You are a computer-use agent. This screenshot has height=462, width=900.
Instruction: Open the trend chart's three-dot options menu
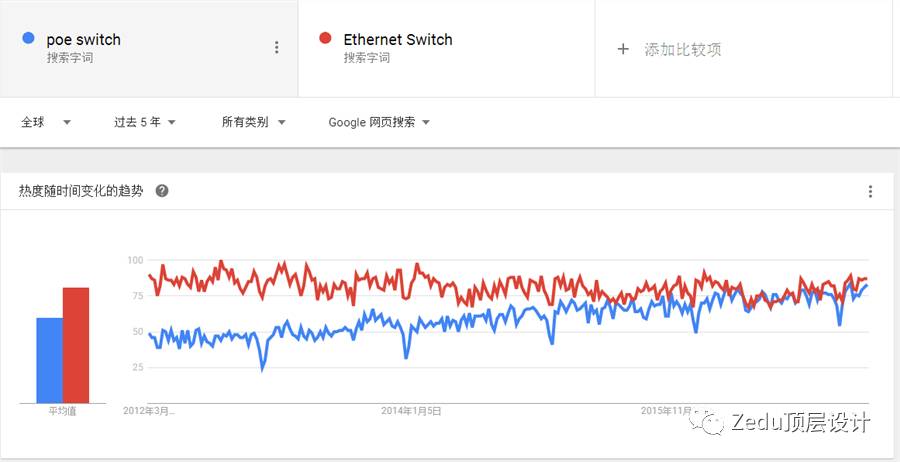click(x=870, y=192)
